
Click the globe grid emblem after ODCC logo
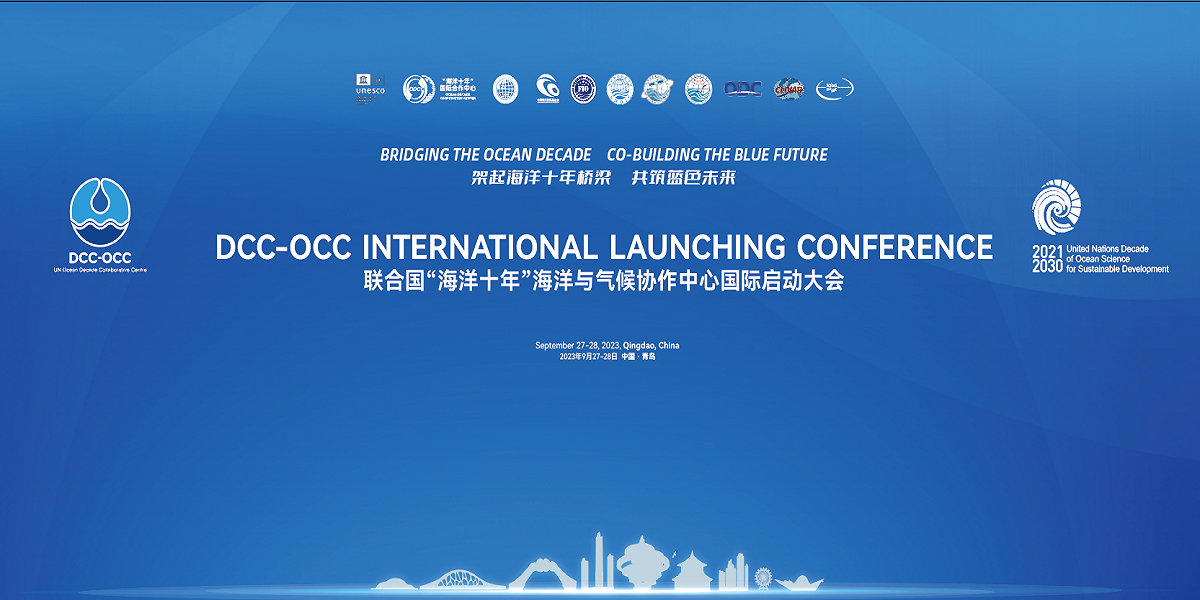pyautogui.click(x=506, y=89)
